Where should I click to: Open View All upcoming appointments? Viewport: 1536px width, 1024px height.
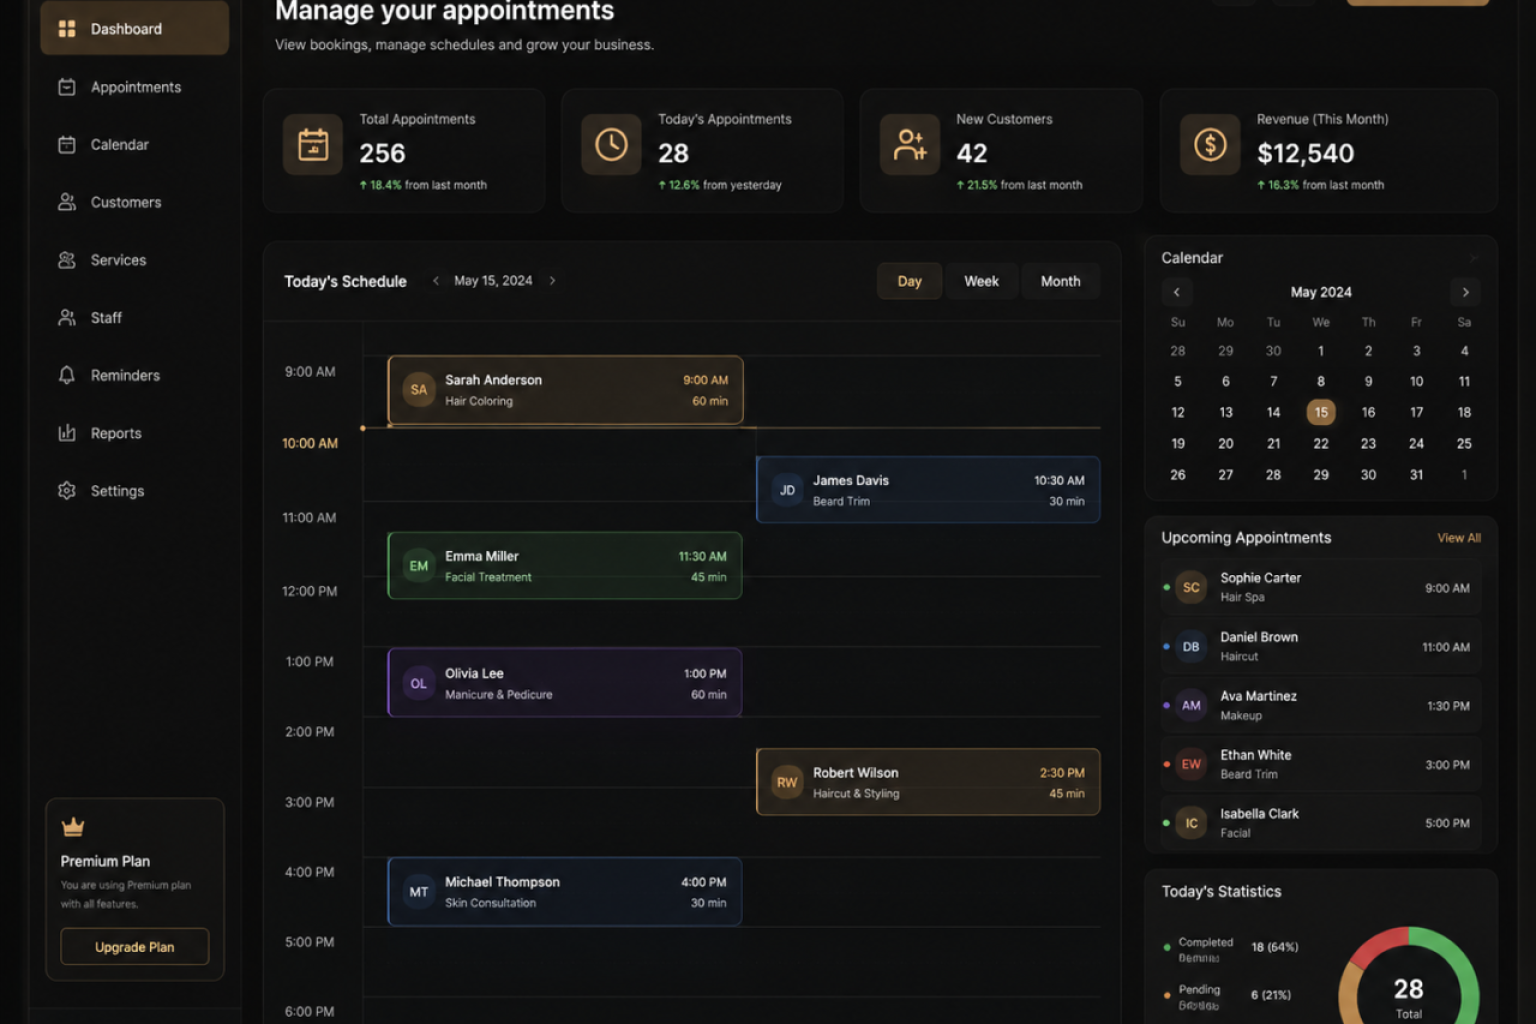(1459, 538)
